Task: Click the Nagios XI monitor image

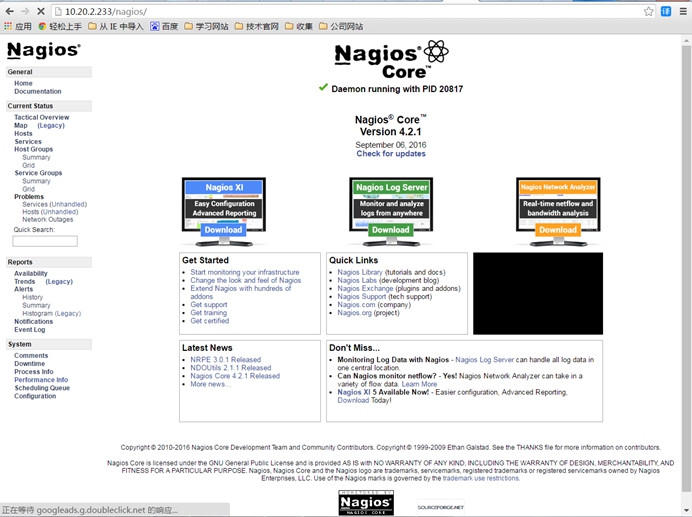Action: click(224, 211)
